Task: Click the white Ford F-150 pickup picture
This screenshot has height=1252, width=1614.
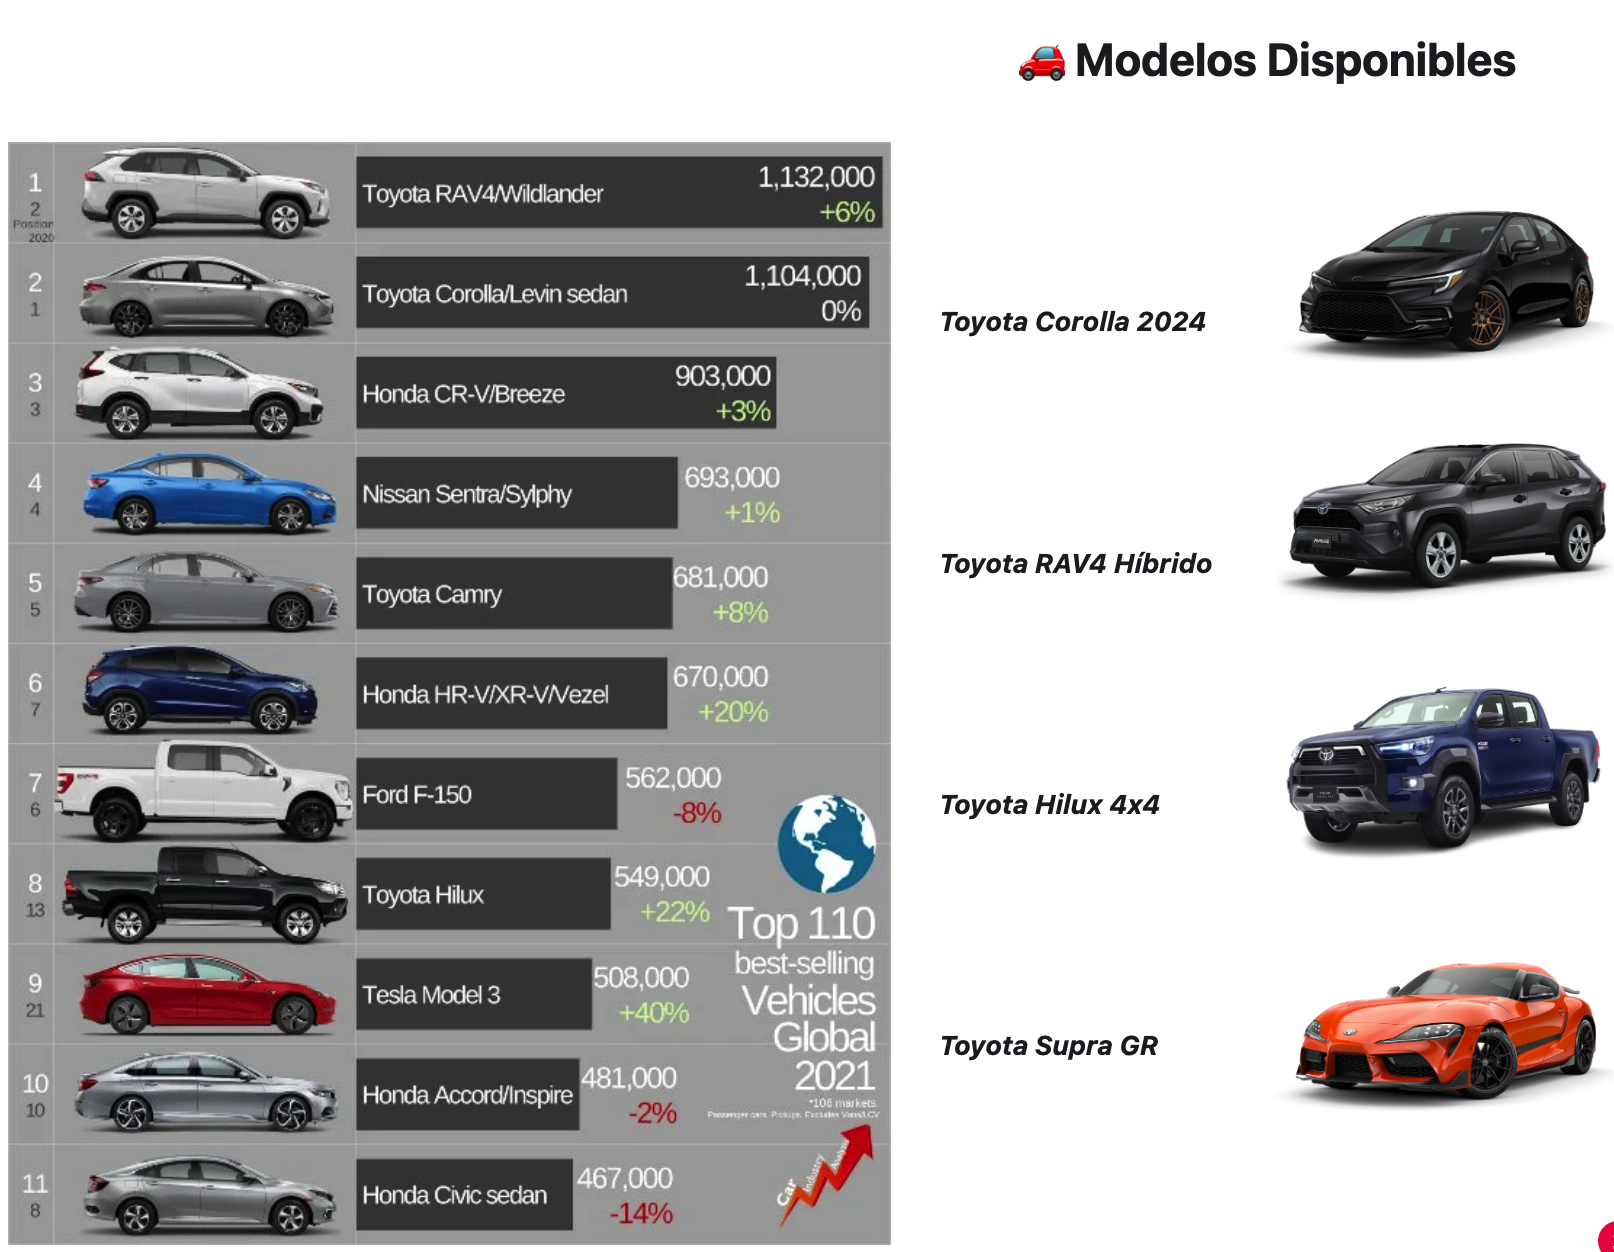Action: pyautogui.click(x=205, y=792)
